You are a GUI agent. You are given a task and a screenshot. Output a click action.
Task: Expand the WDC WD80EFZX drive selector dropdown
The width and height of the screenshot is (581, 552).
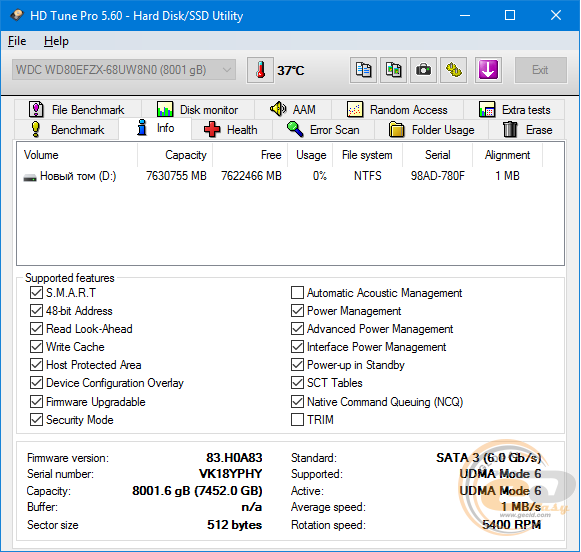point(124,70)
